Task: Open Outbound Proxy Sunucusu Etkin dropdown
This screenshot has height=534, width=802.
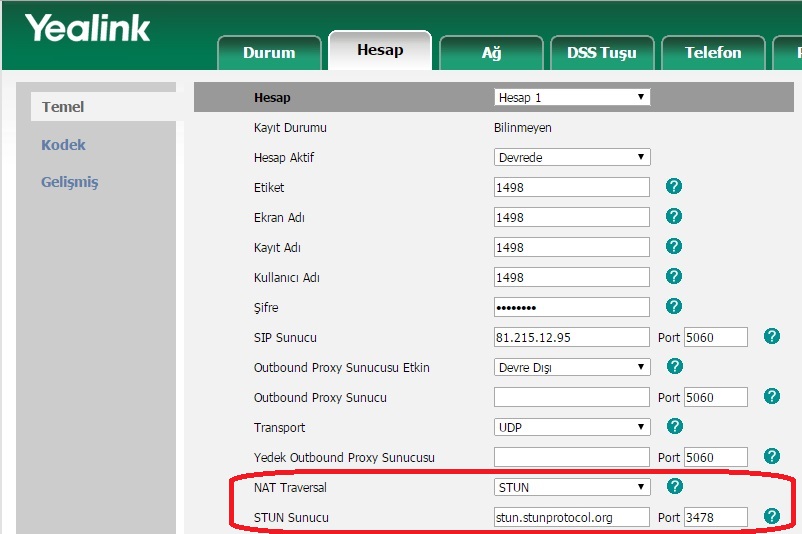Action: [572, 367]
